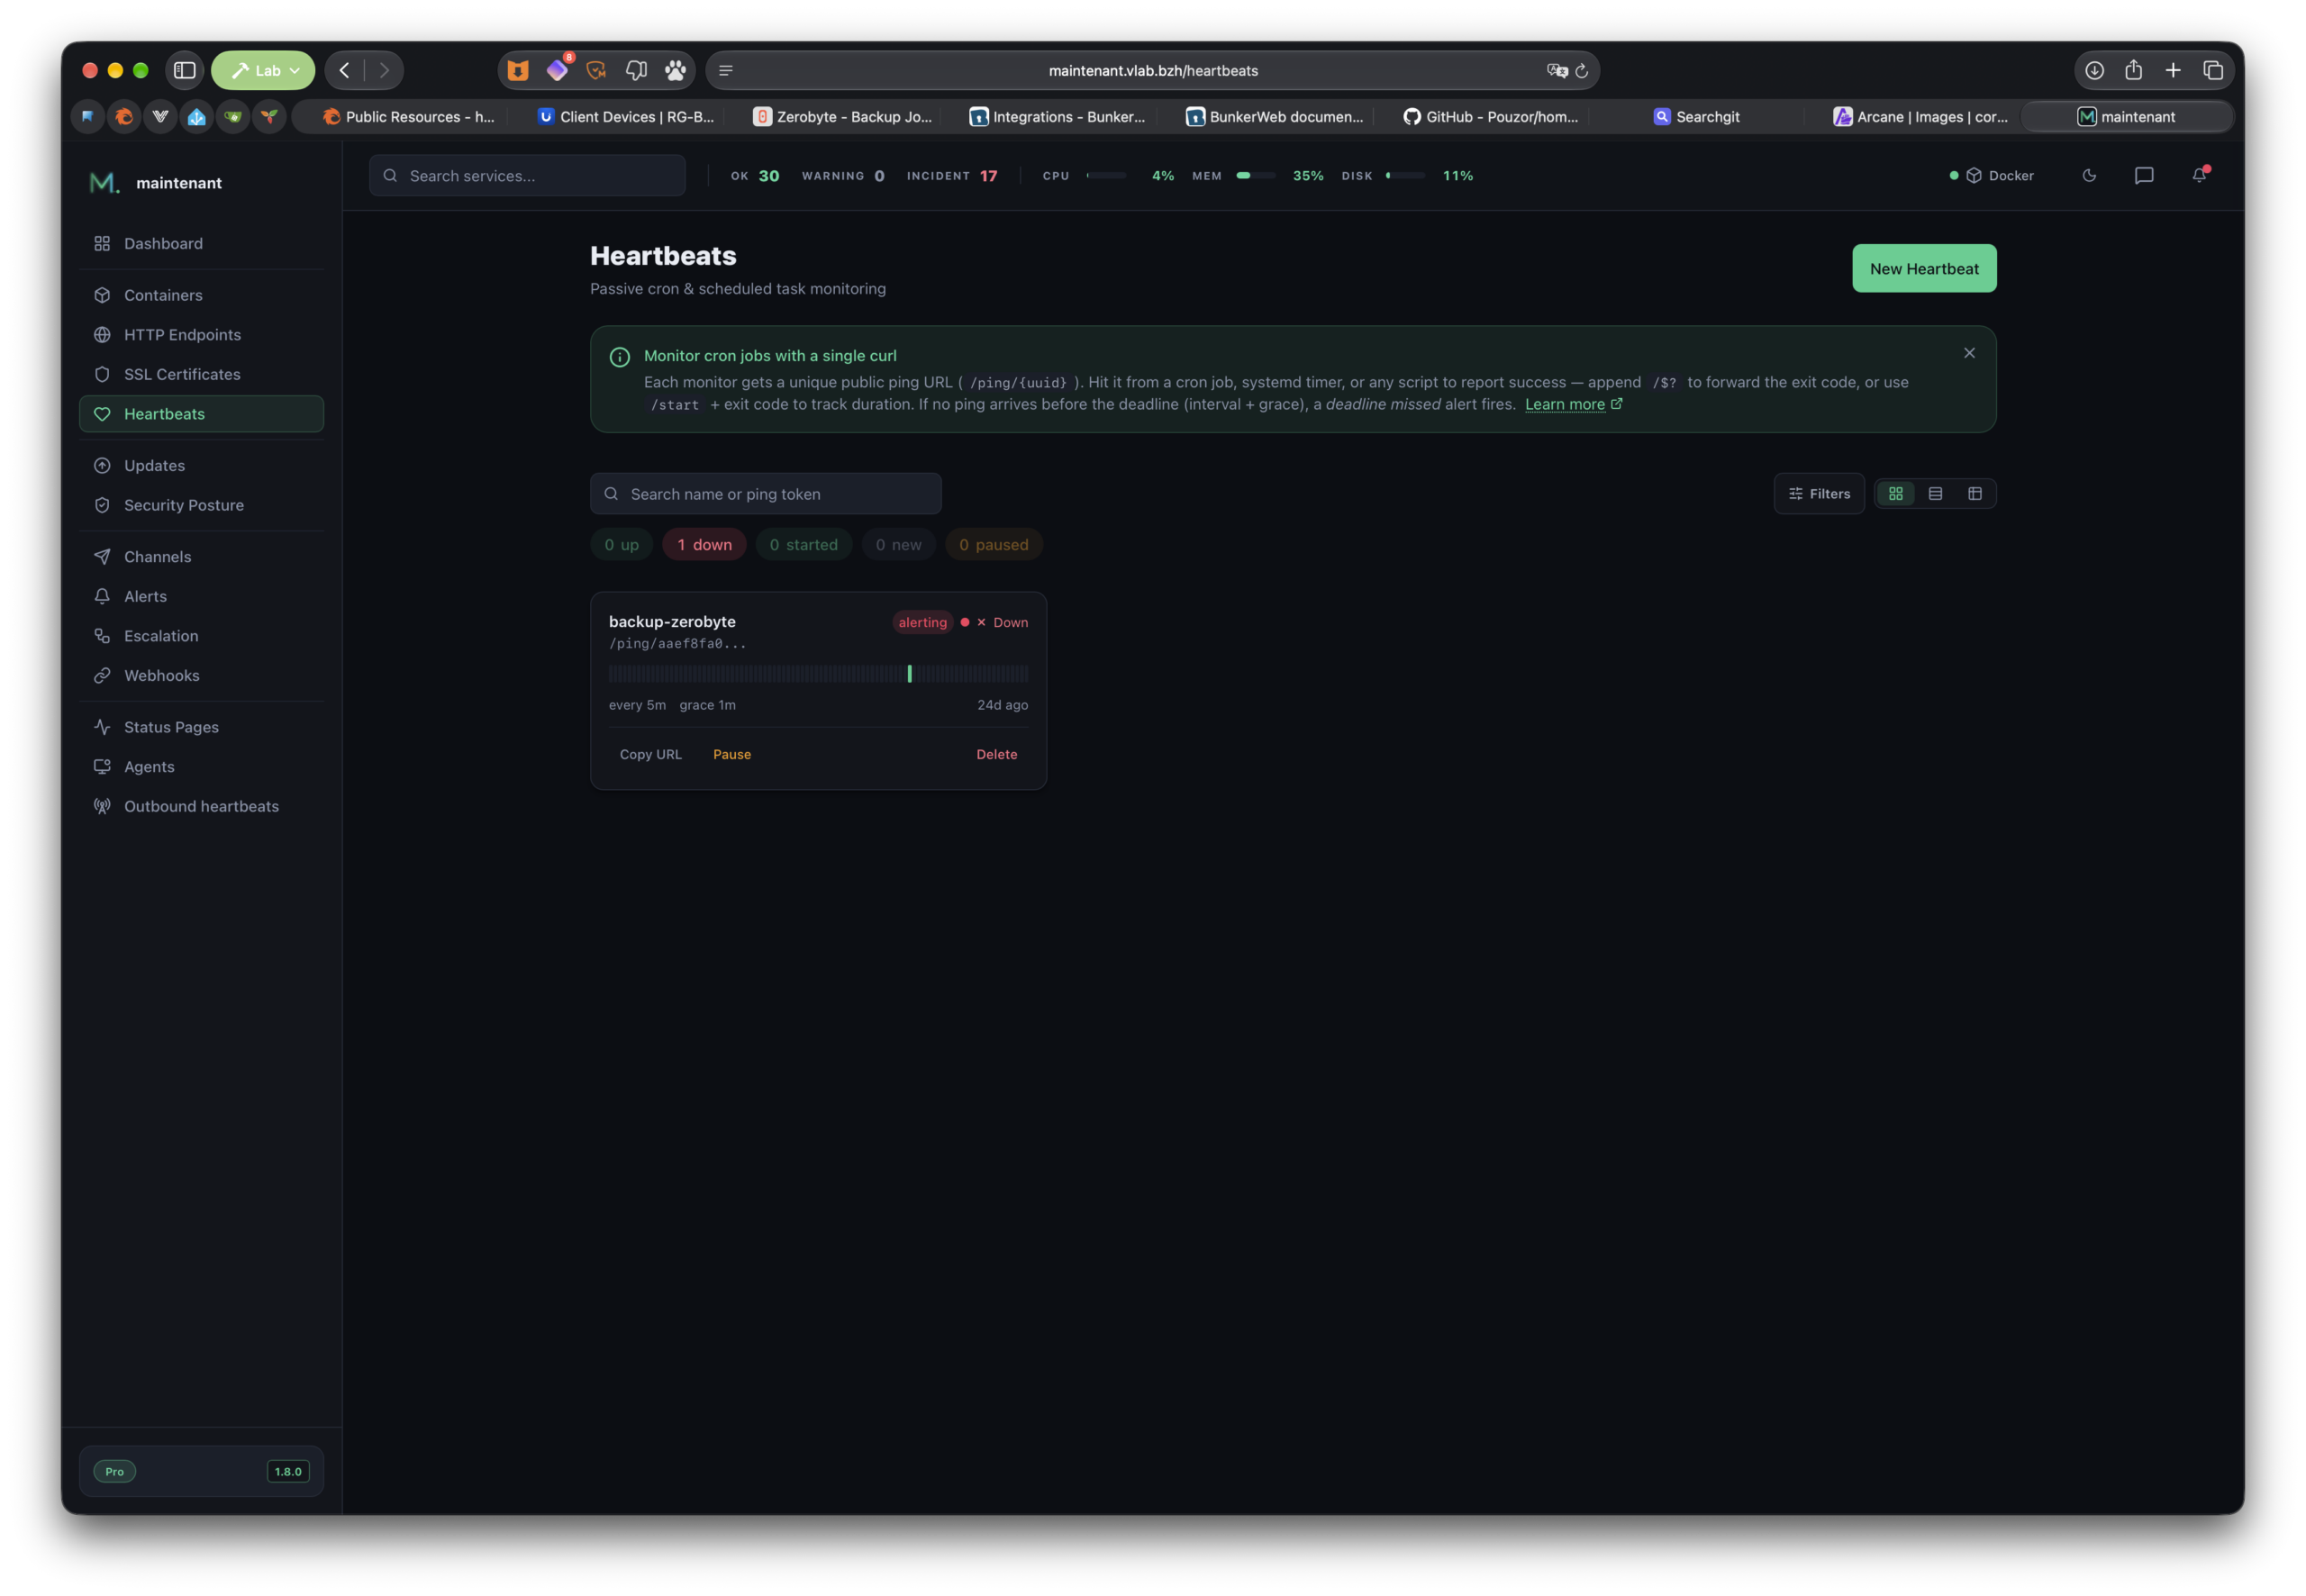Switch to Zerobyte - Backup Jobs tab

pyautogui.click(x=843, y=116)
